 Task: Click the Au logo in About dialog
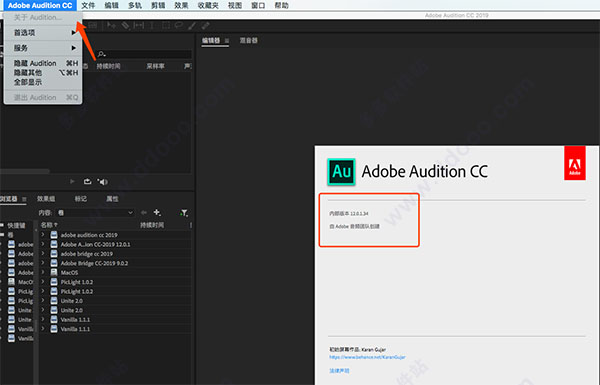pyautogui.click(x=341, y=172)
